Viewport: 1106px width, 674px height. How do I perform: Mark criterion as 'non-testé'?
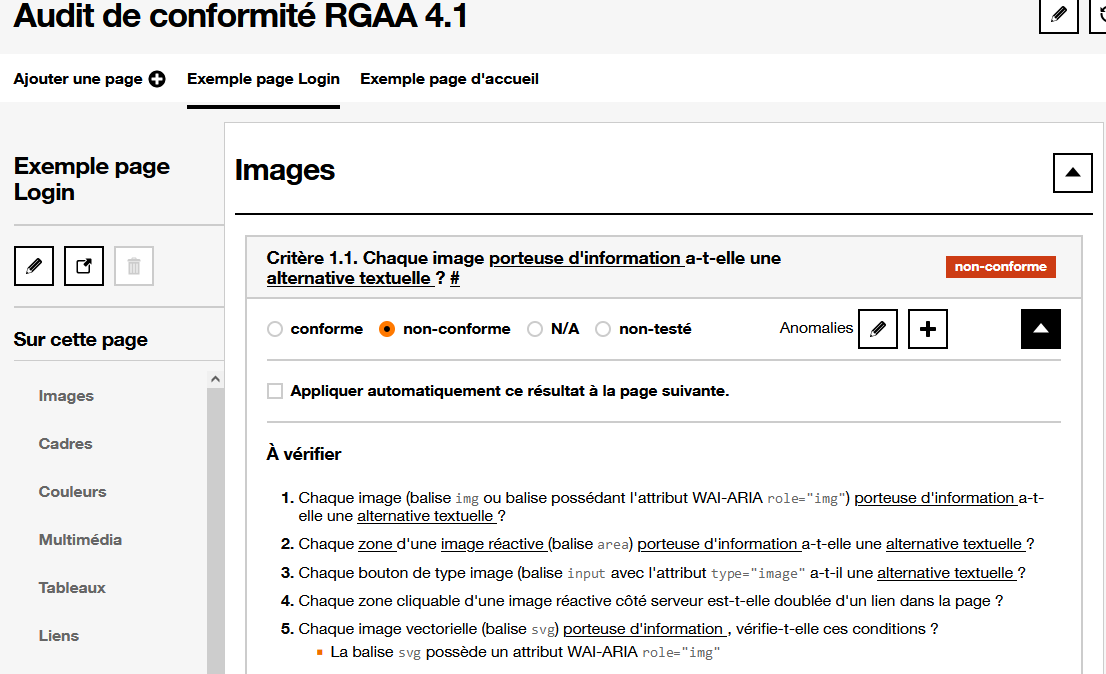coord(603,329)
